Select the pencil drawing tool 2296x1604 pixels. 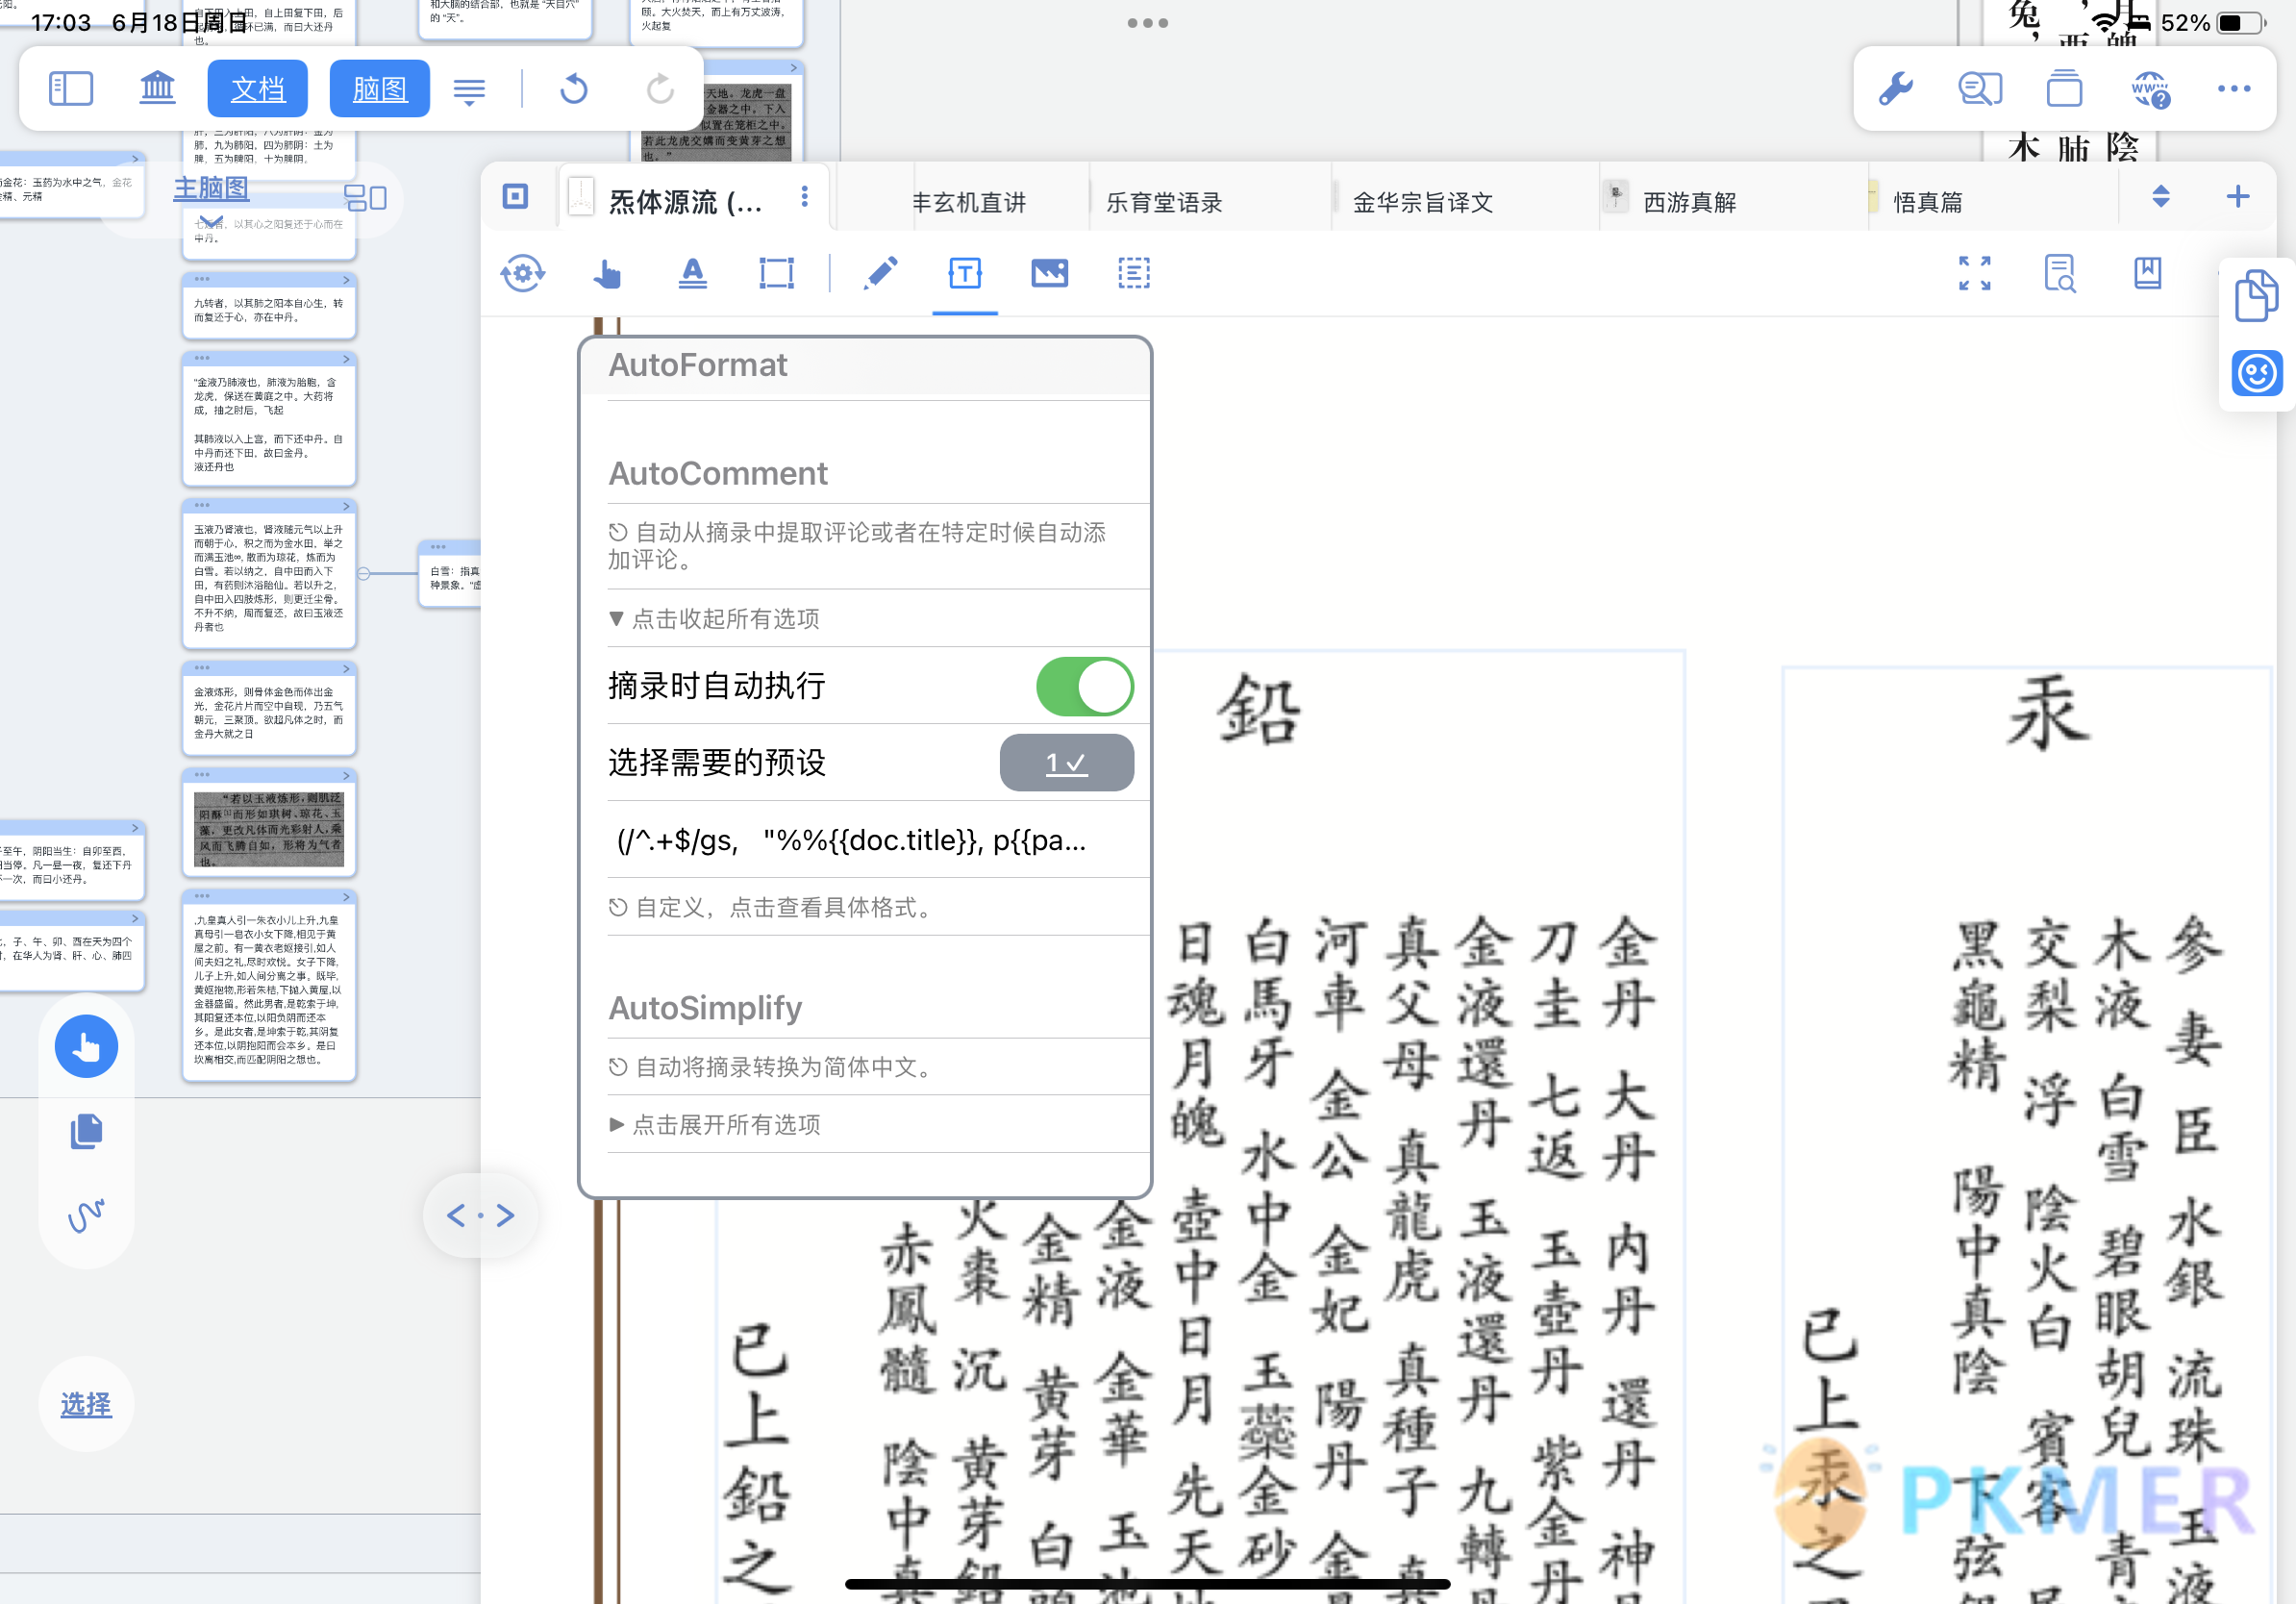pos(880,272)
